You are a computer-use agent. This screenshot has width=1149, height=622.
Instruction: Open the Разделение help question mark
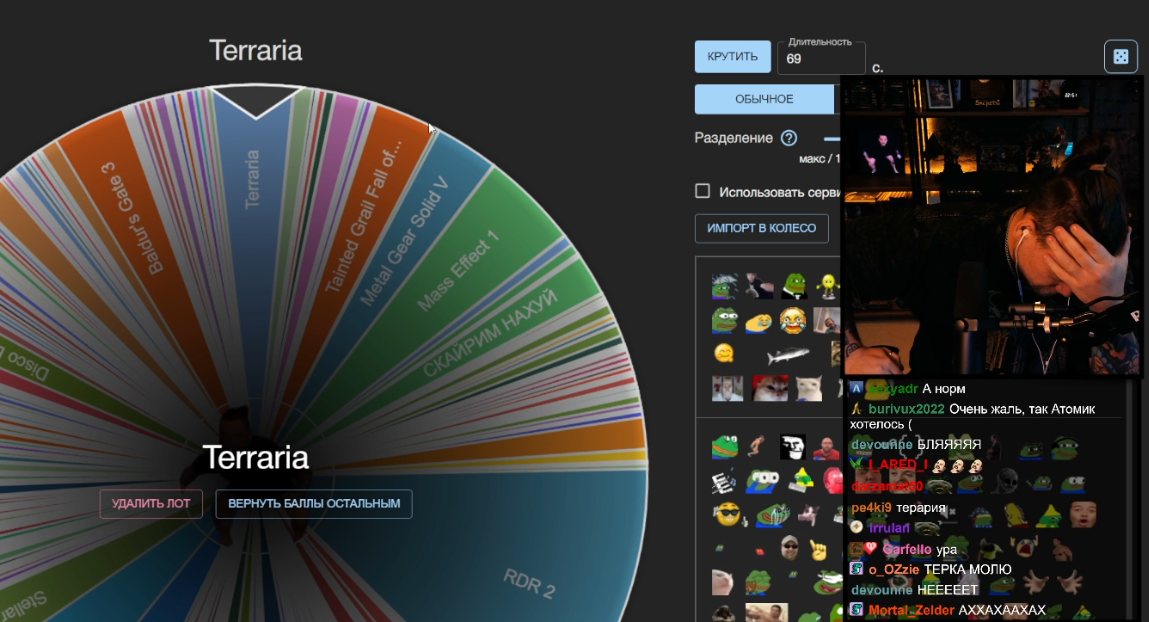[x=788, y=138]
